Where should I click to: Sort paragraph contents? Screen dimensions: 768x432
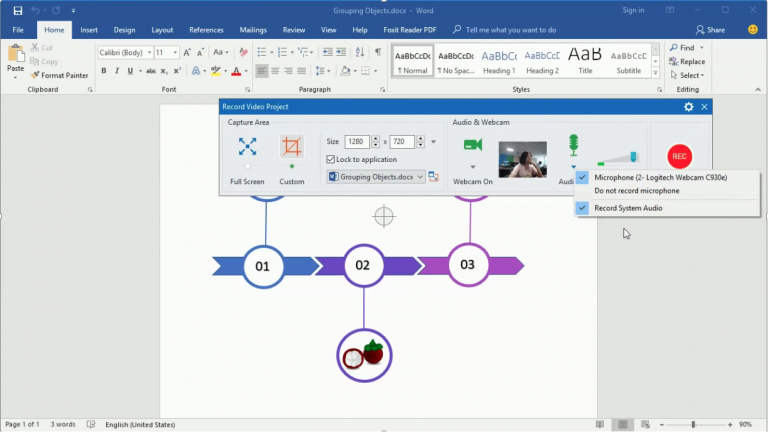coord(360,52)
